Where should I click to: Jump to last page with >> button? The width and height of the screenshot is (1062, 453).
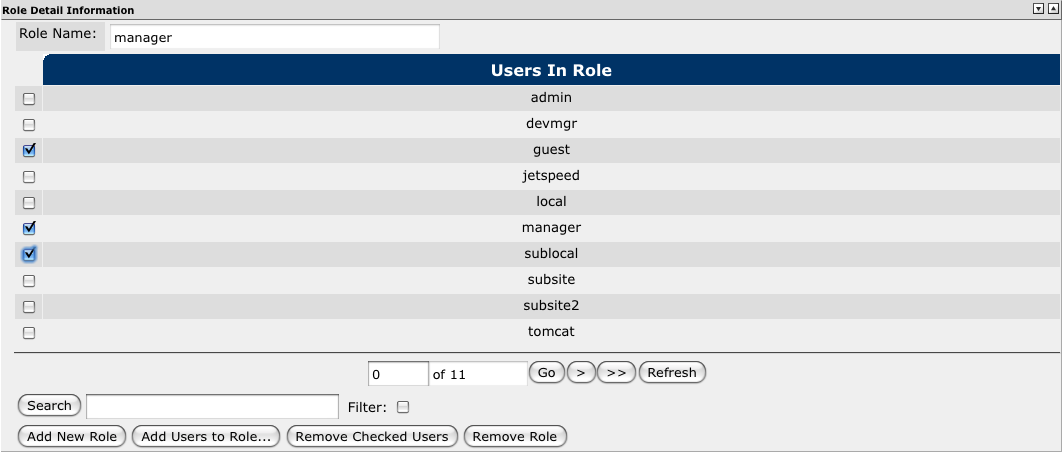tap(616, 373)
